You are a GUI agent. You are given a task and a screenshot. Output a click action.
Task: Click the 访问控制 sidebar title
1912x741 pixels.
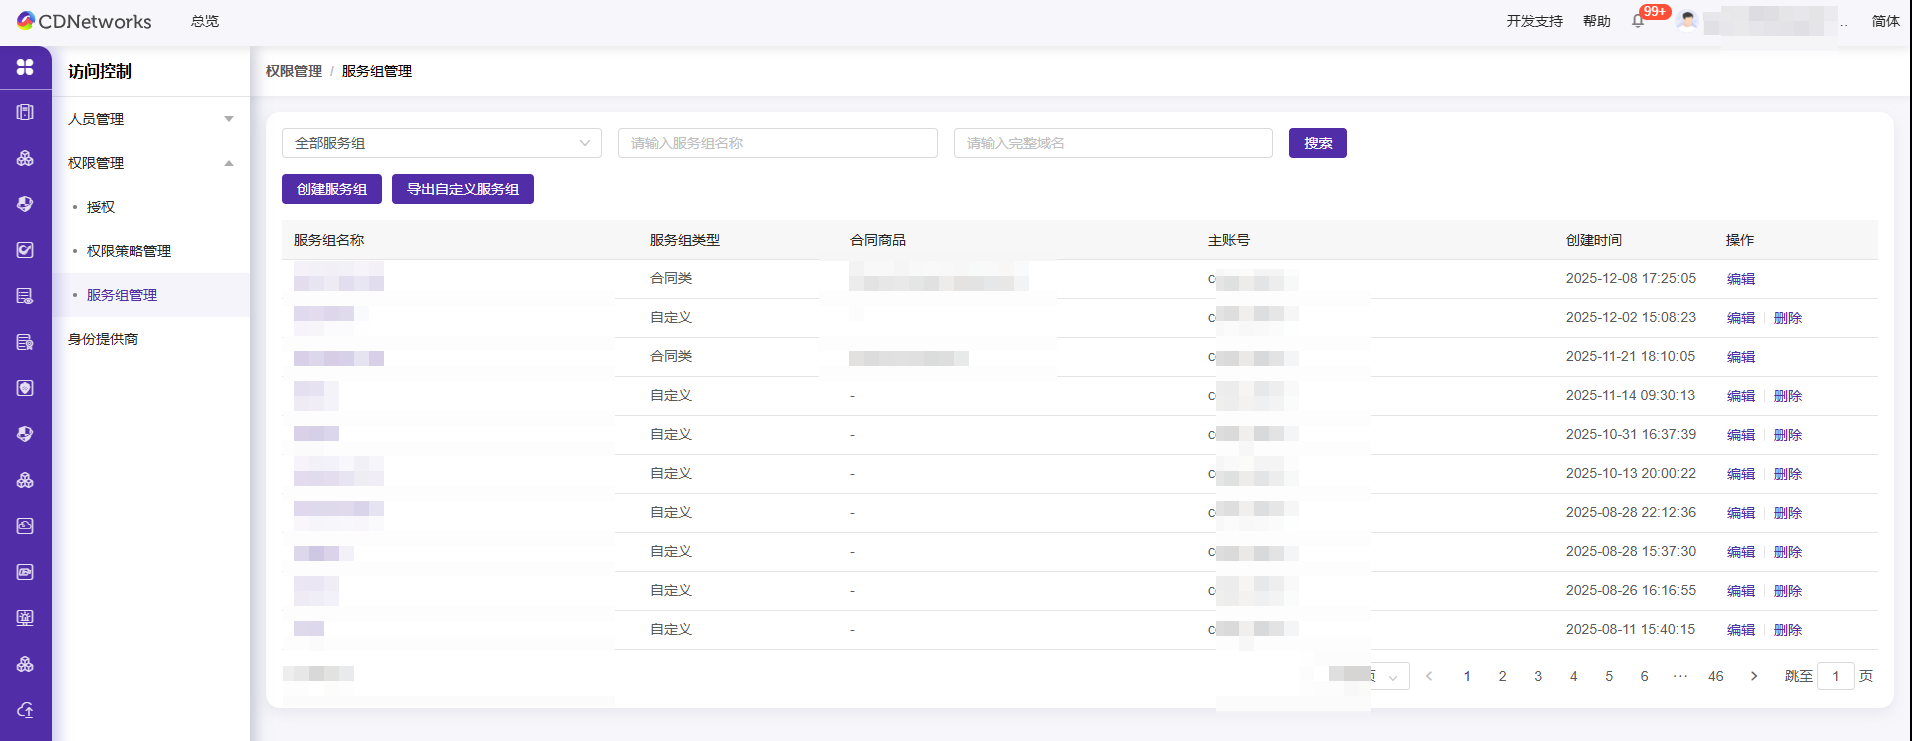pyautogui.click(x=100, y=71)
